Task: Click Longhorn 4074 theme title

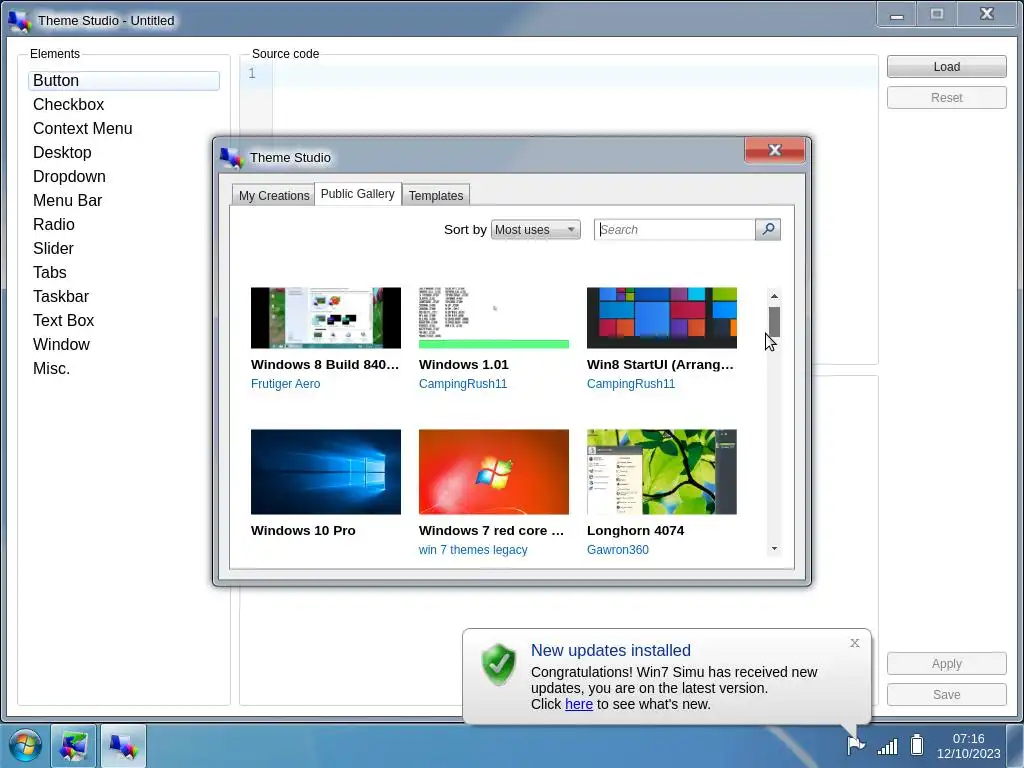Action: 635,531
